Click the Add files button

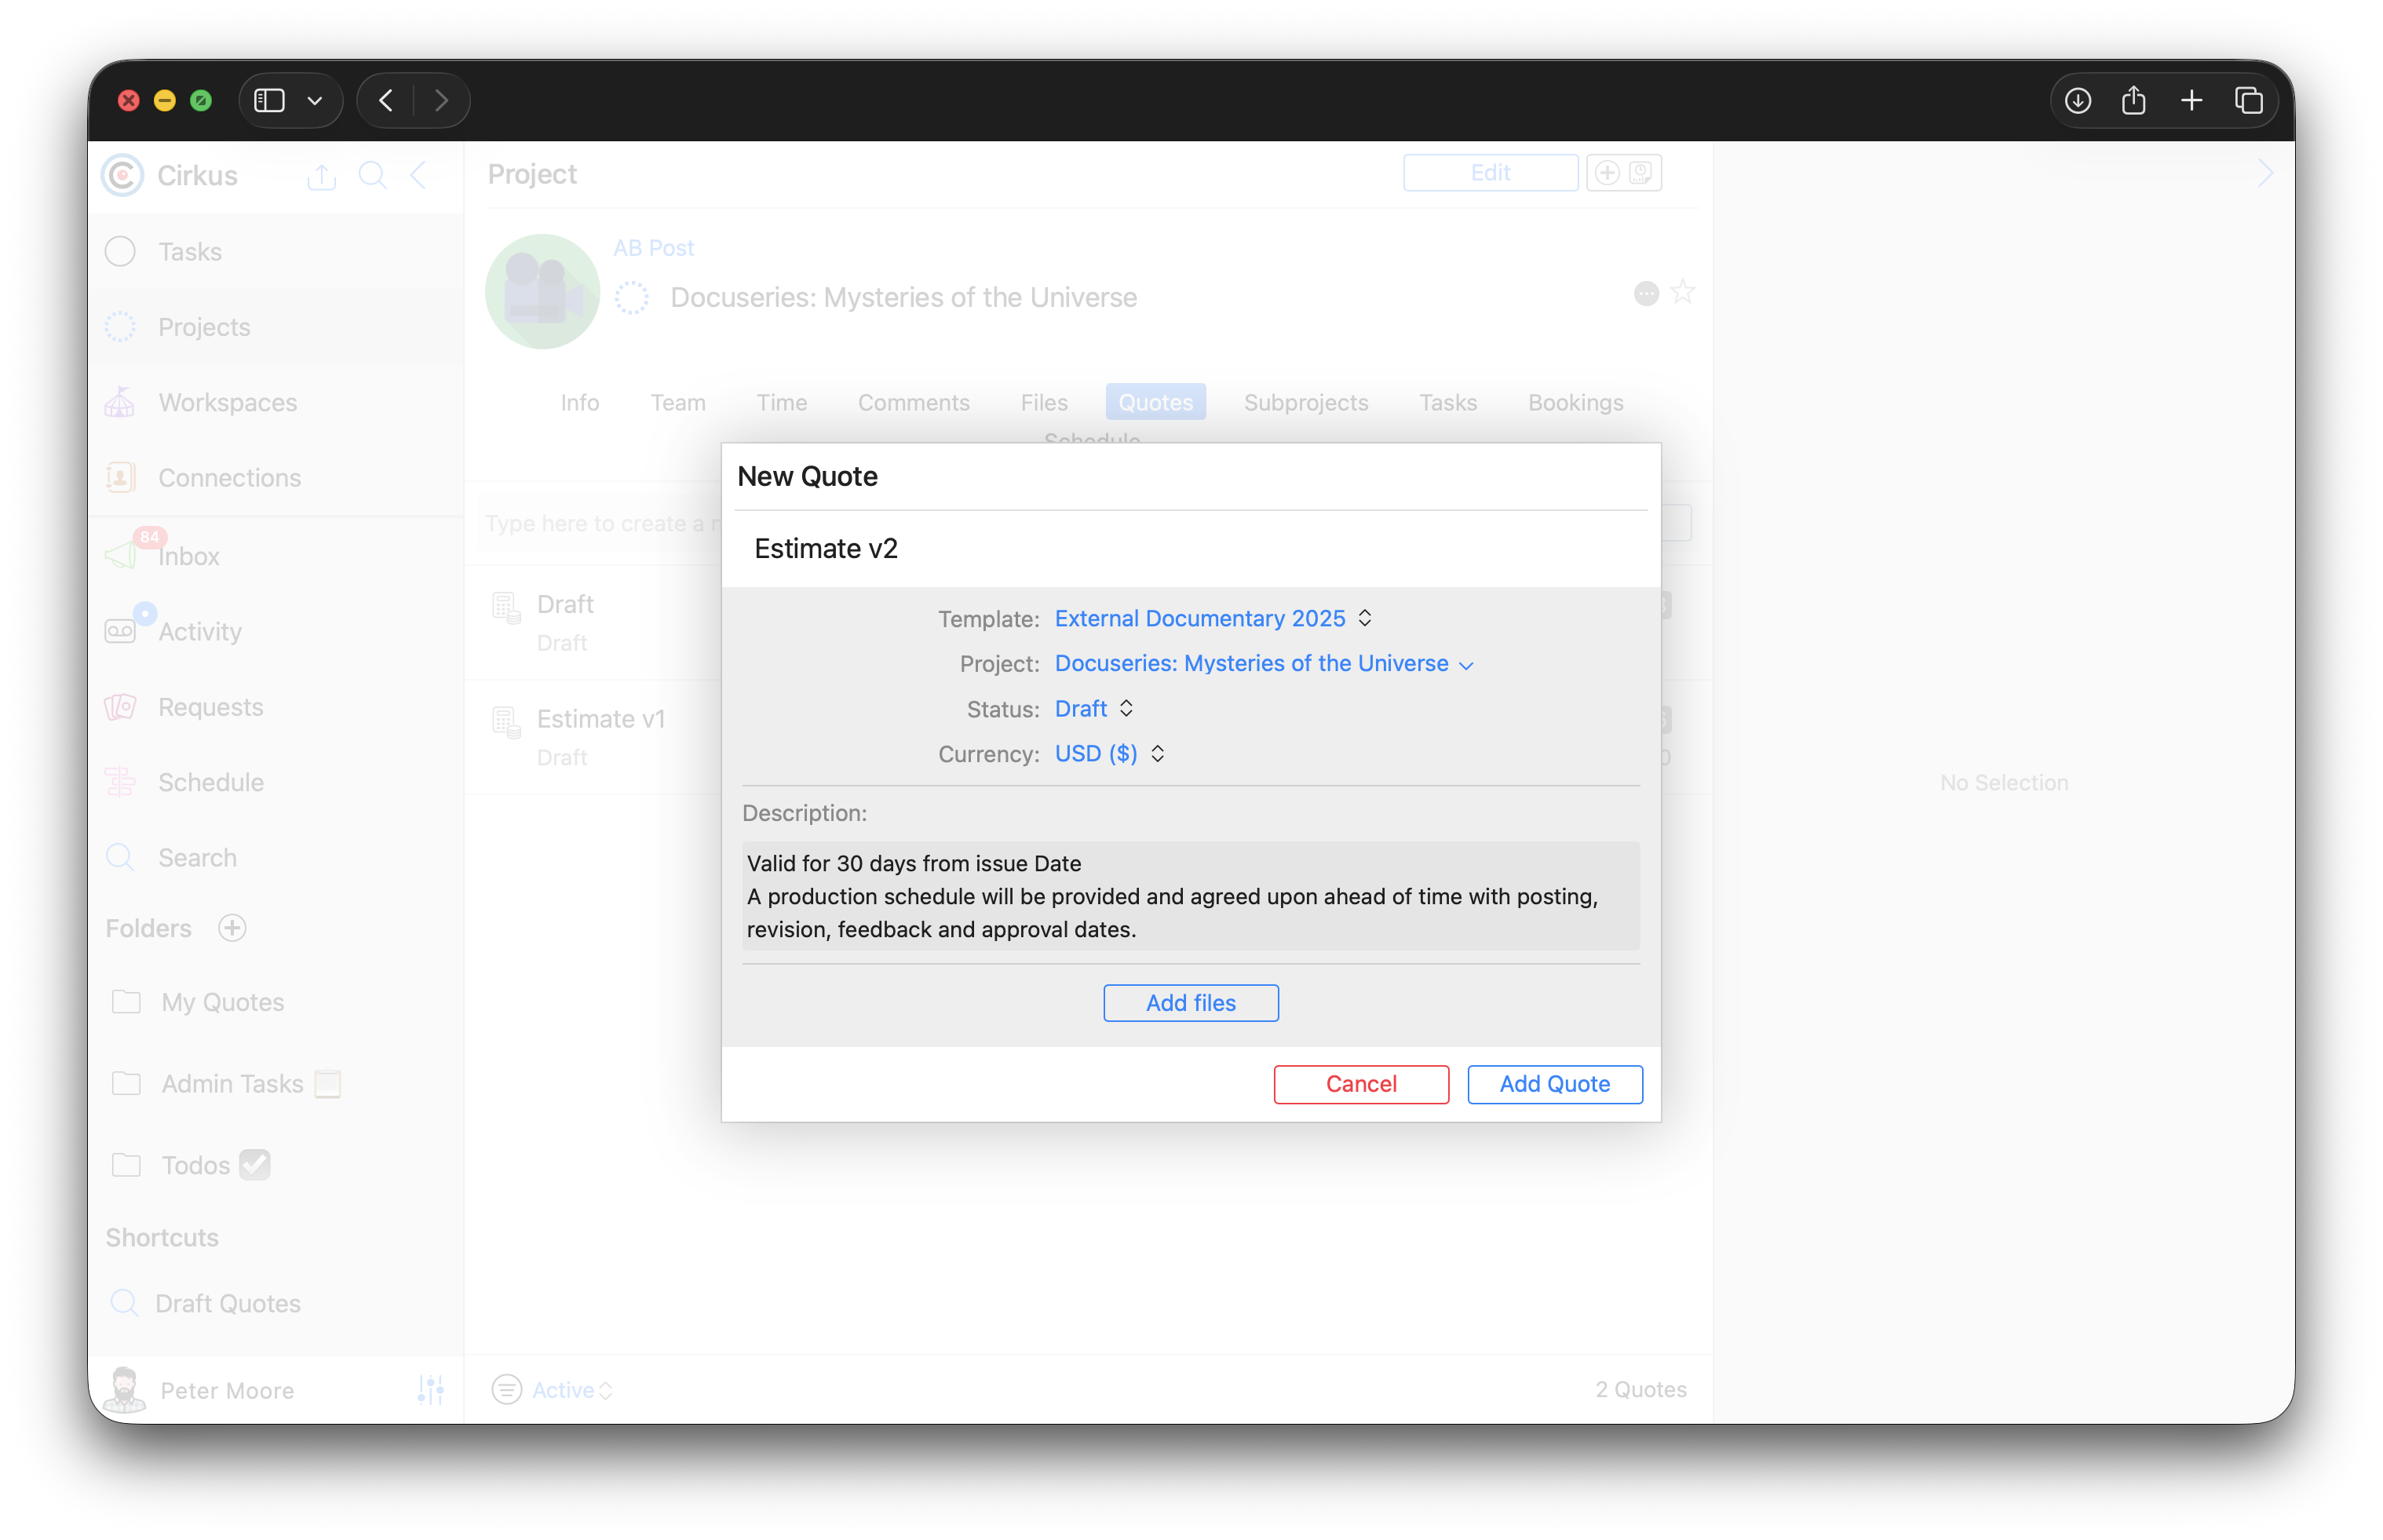coord(1190,1002)
